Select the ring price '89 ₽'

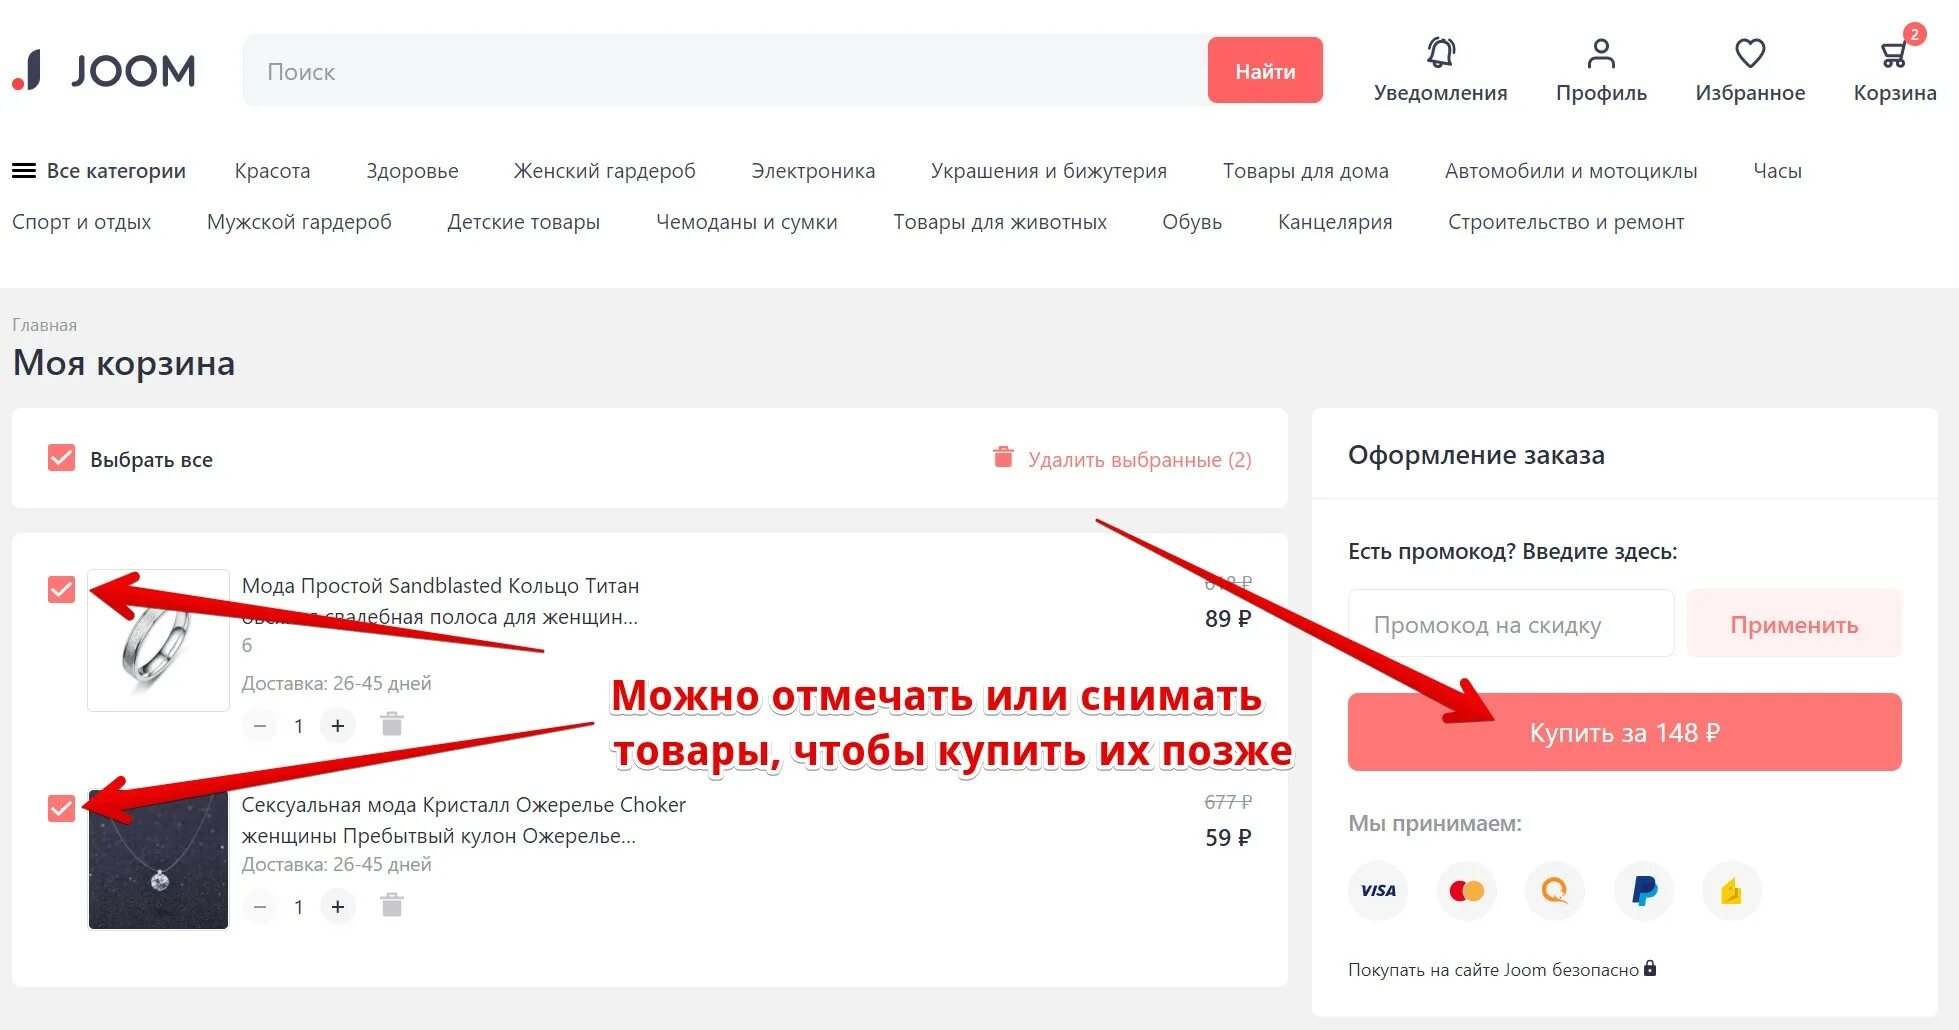(1228, 619)
